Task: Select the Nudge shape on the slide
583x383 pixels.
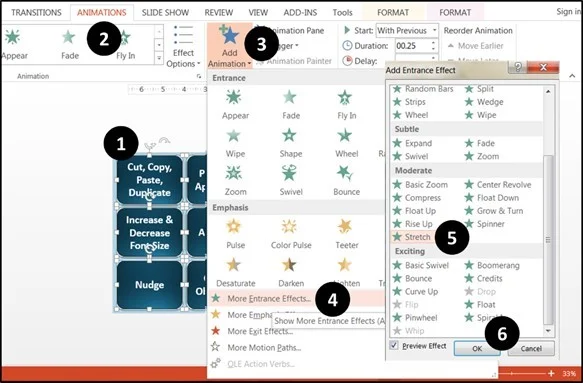Action: coord(149,285)
